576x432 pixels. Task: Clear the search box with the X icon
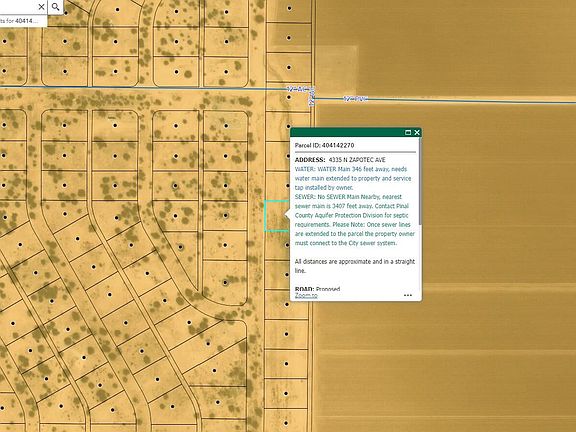(x=42, y=7)
